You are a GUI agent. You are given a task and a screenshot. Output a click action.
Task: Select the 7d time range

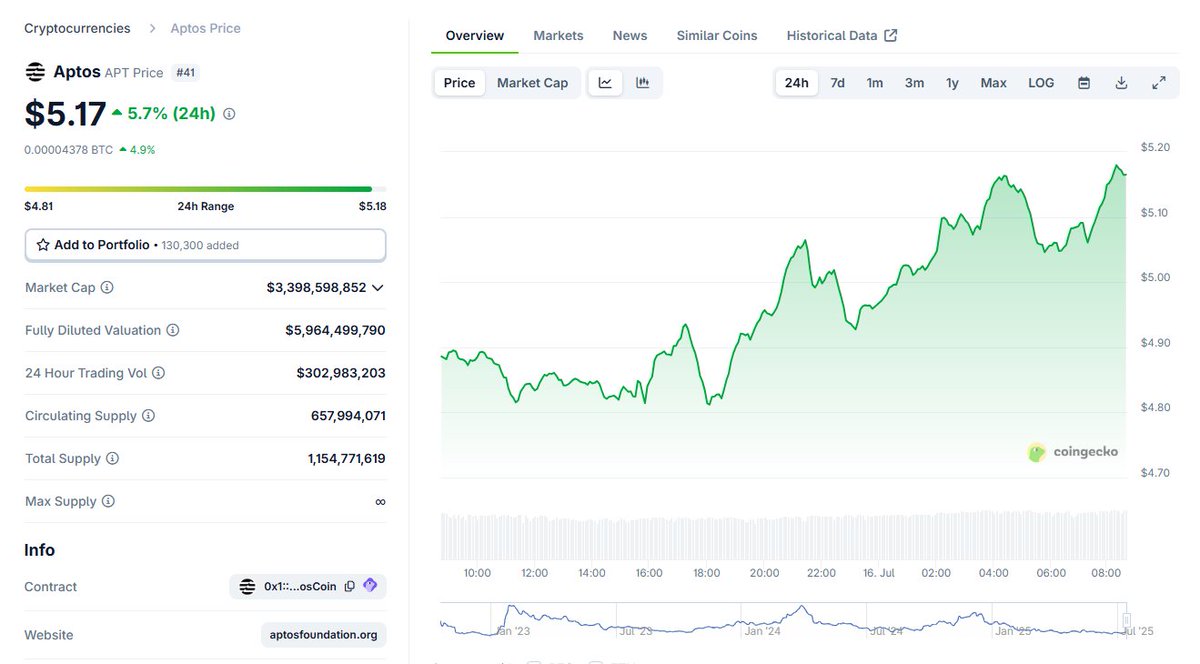pos(838,83)
